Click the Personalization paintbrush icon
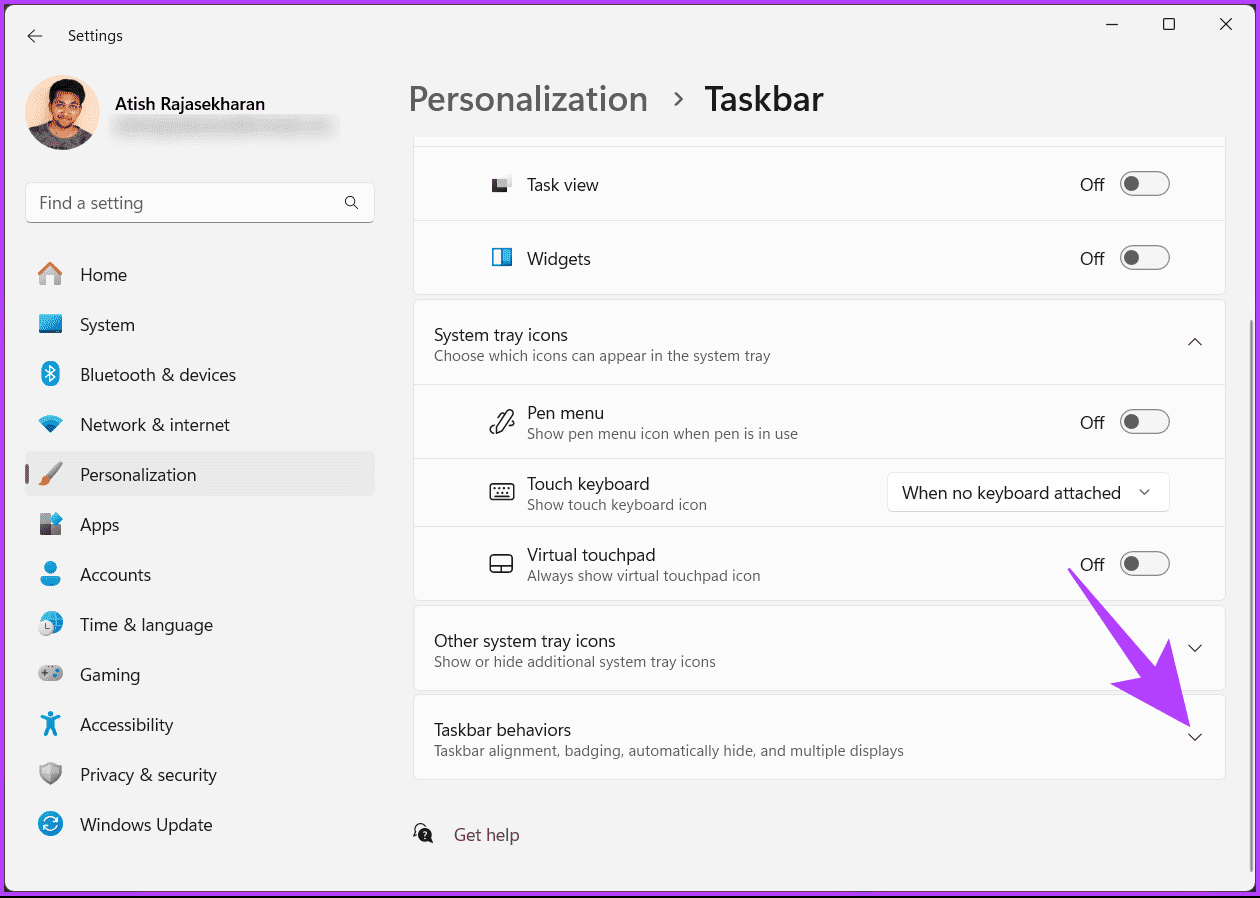The height and width of the screenshot is (898, 1260). (x=50, y=474)
